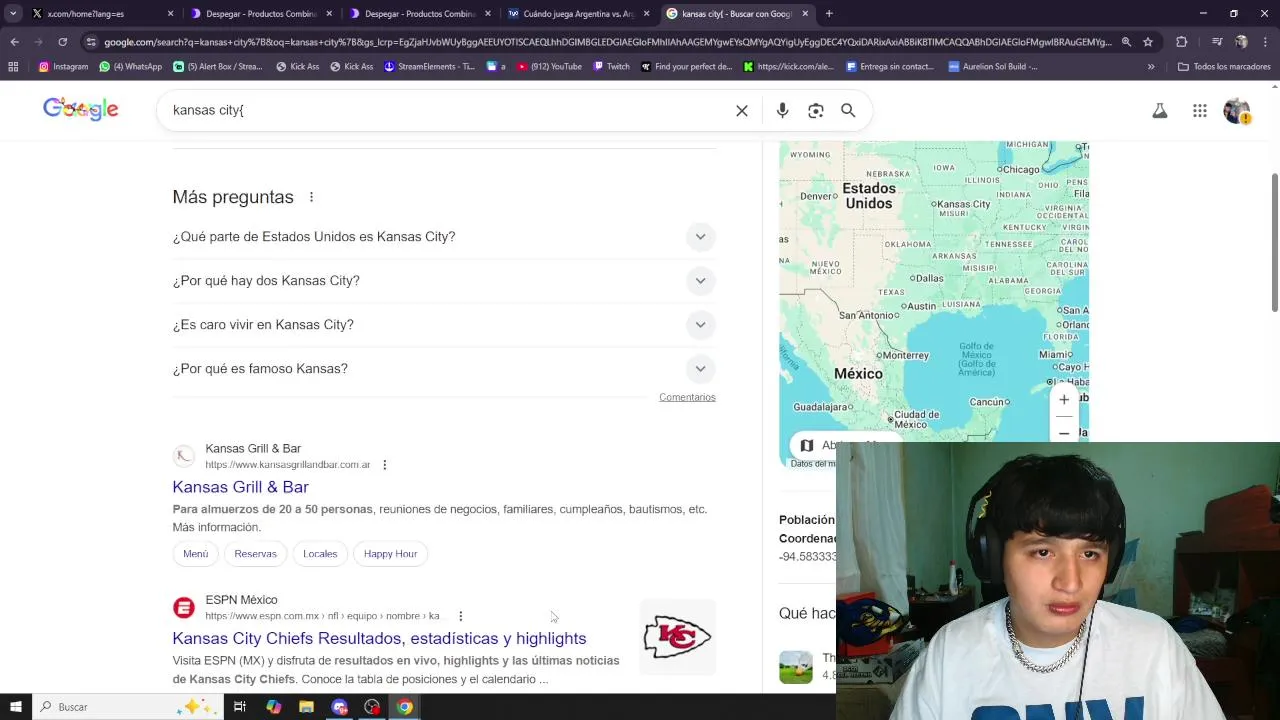Screen dimensions: 1280x720
Task: Open the browser page zoom magnifier icon
Action: tap(1126, 42)
